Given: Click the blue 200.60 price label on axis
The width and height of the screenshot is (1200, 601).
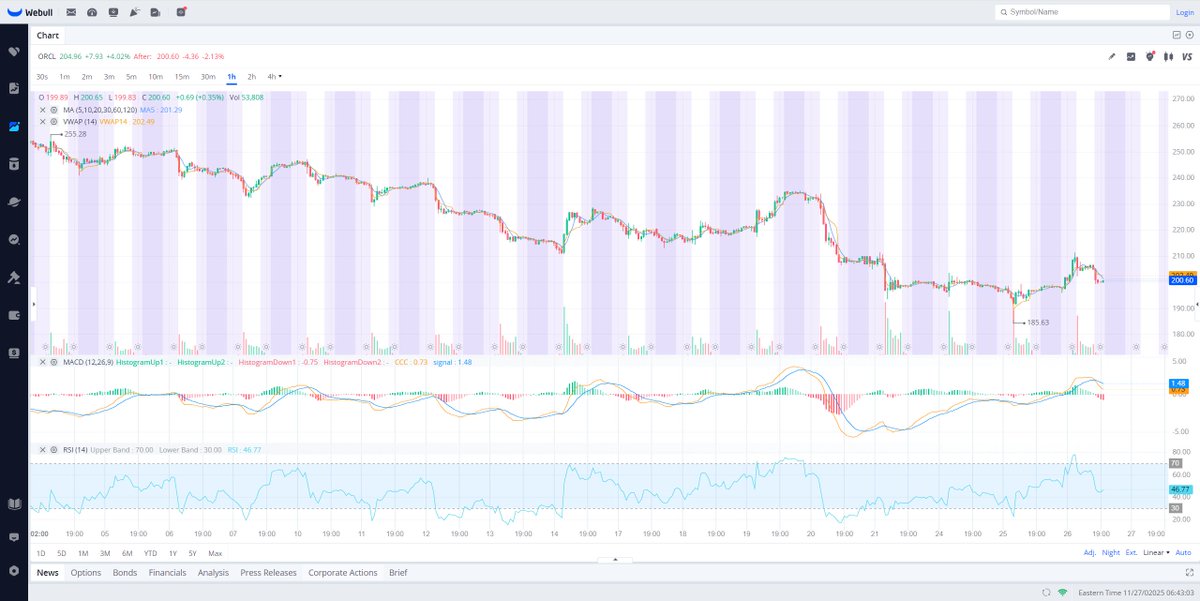Looking at the screenshot, I should click(1183, 280).
